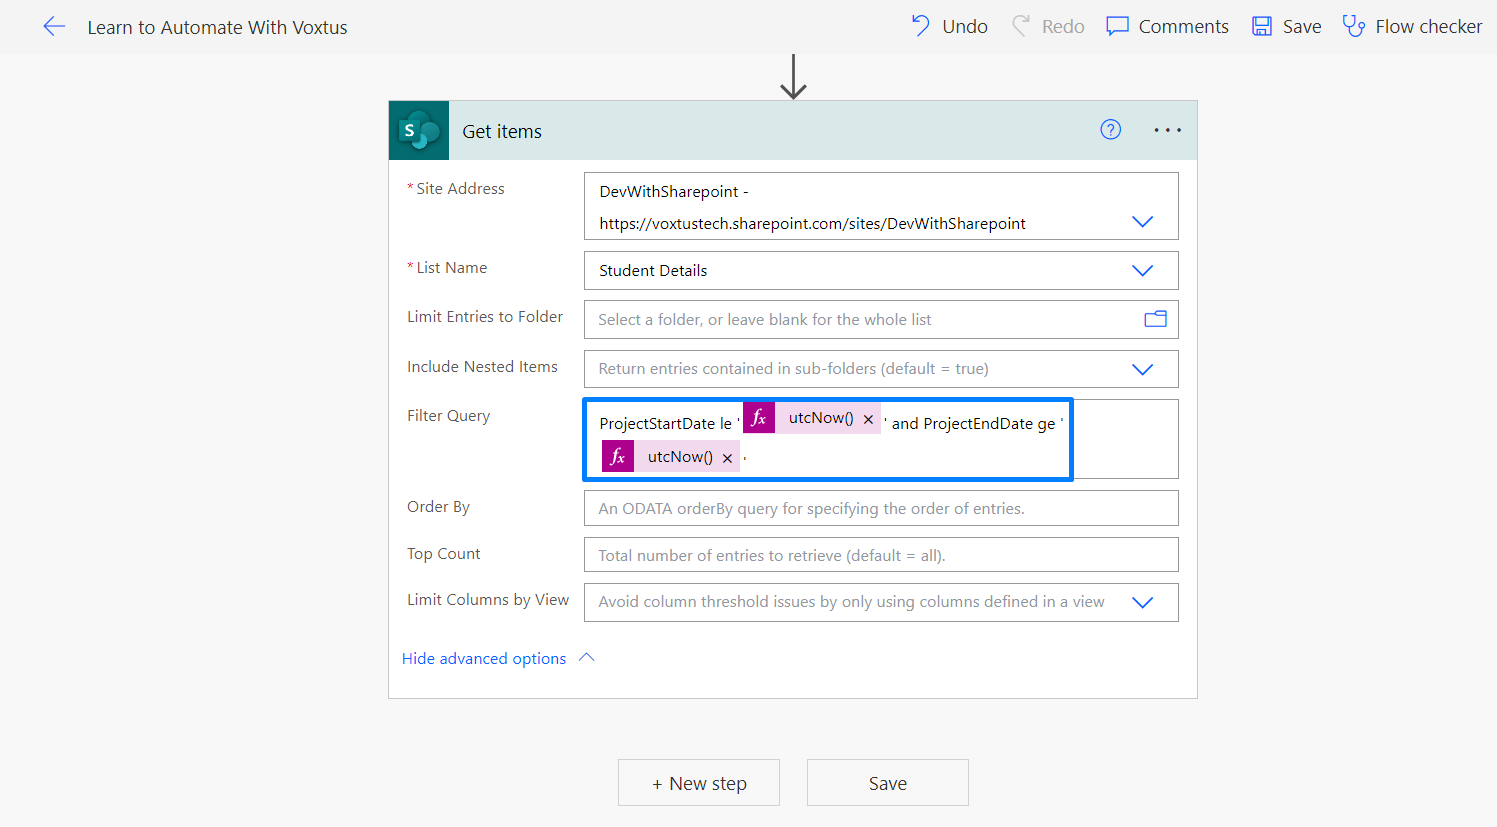Viewport: 1497px width, 827px height.
Task: Click the Save button below the action
Action: 888,783
